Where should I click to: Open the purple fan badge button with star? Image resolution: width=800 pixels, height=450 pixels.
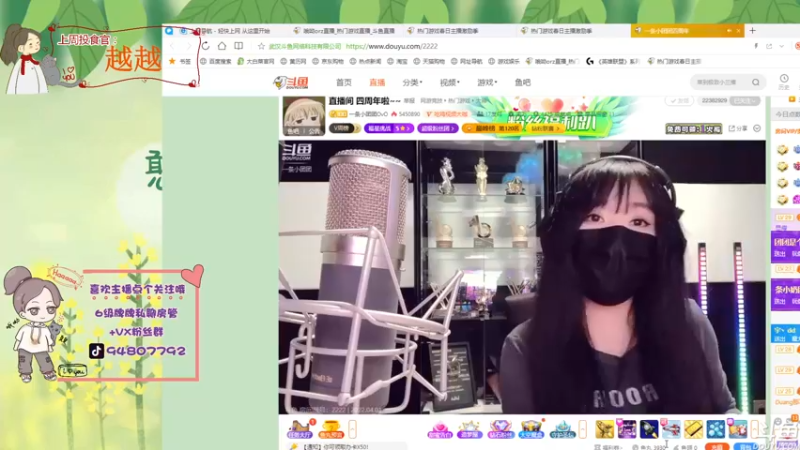[x=388, y=128]
